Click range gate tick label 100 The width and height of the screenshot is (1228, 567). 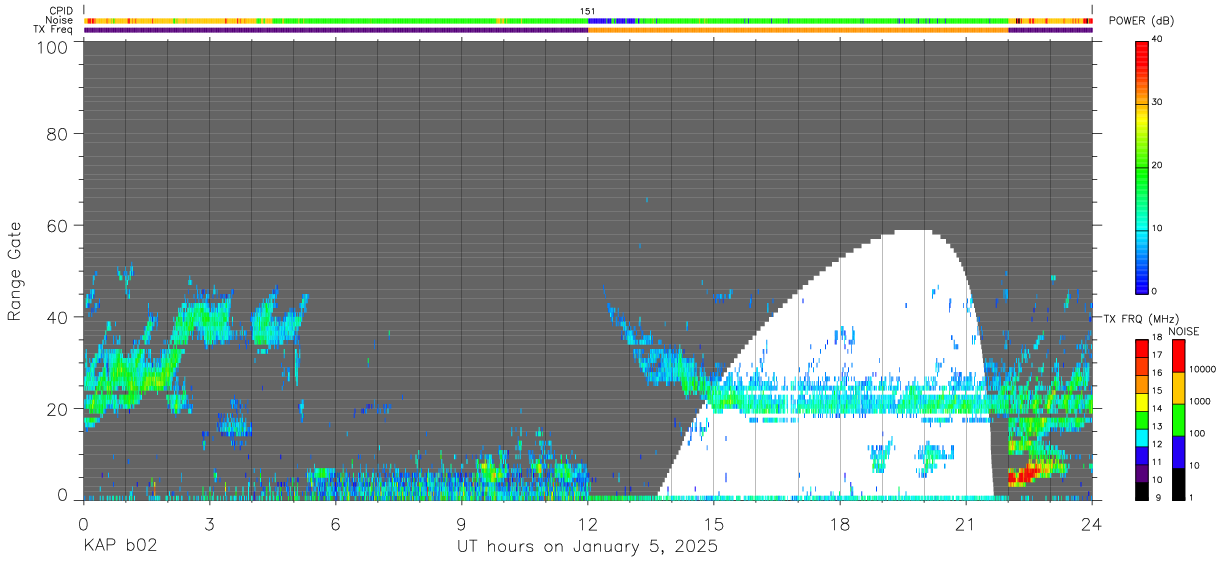(50, 47)
